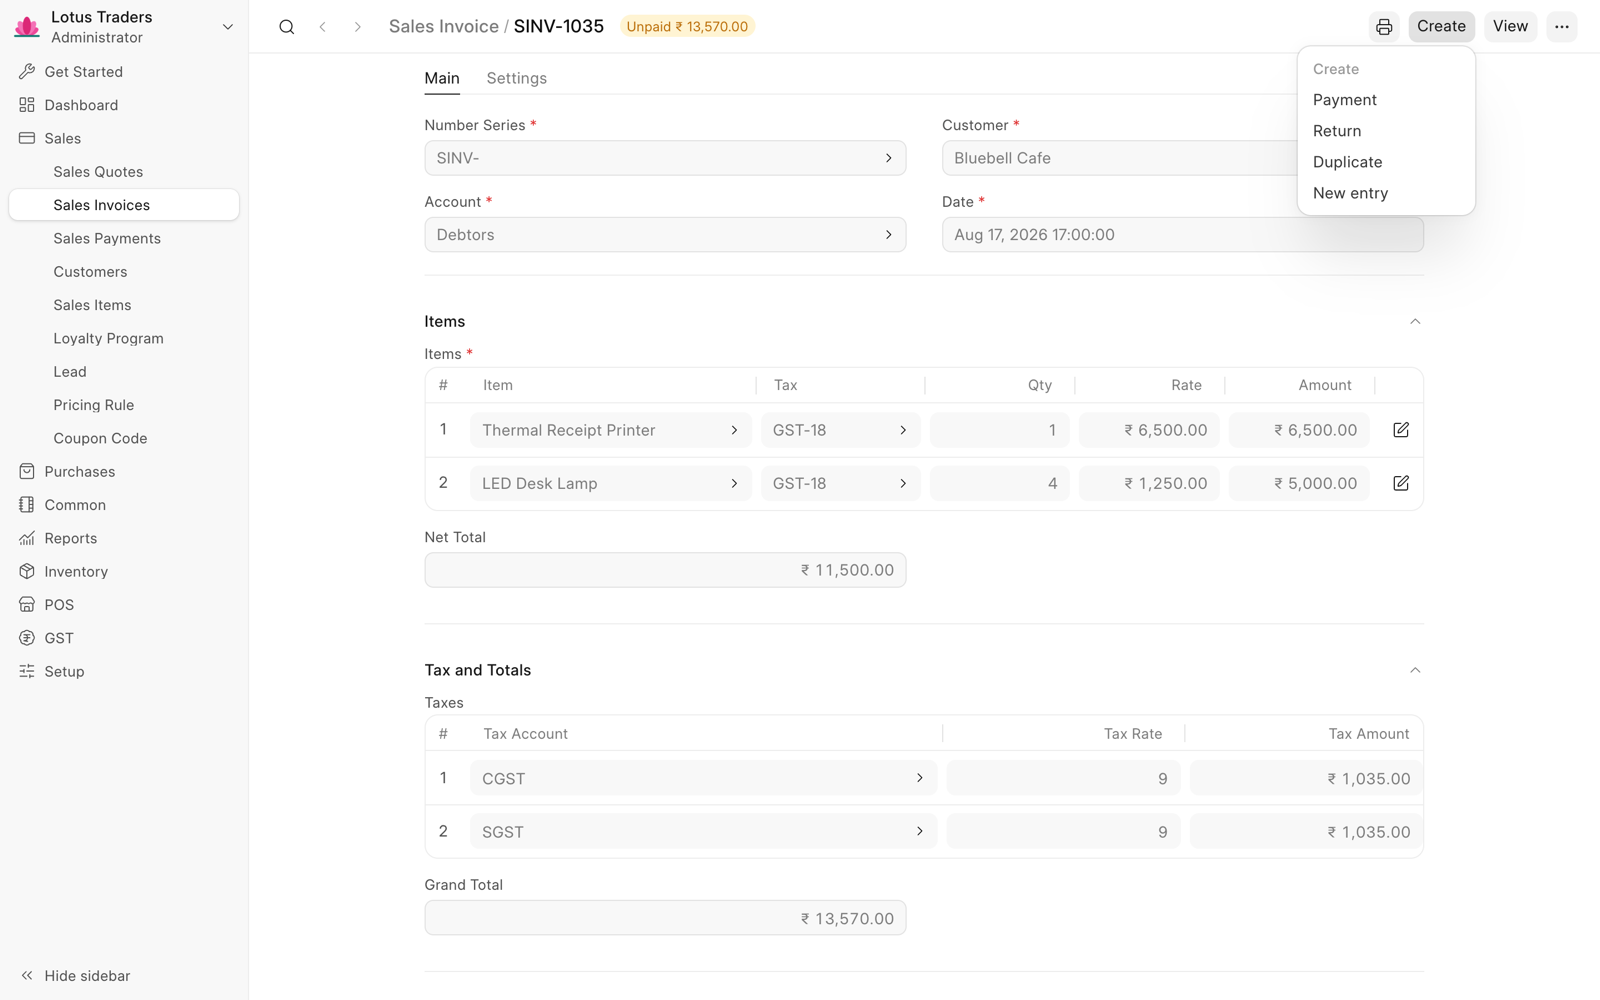Open the Setup sidebar section

point(124,672)
